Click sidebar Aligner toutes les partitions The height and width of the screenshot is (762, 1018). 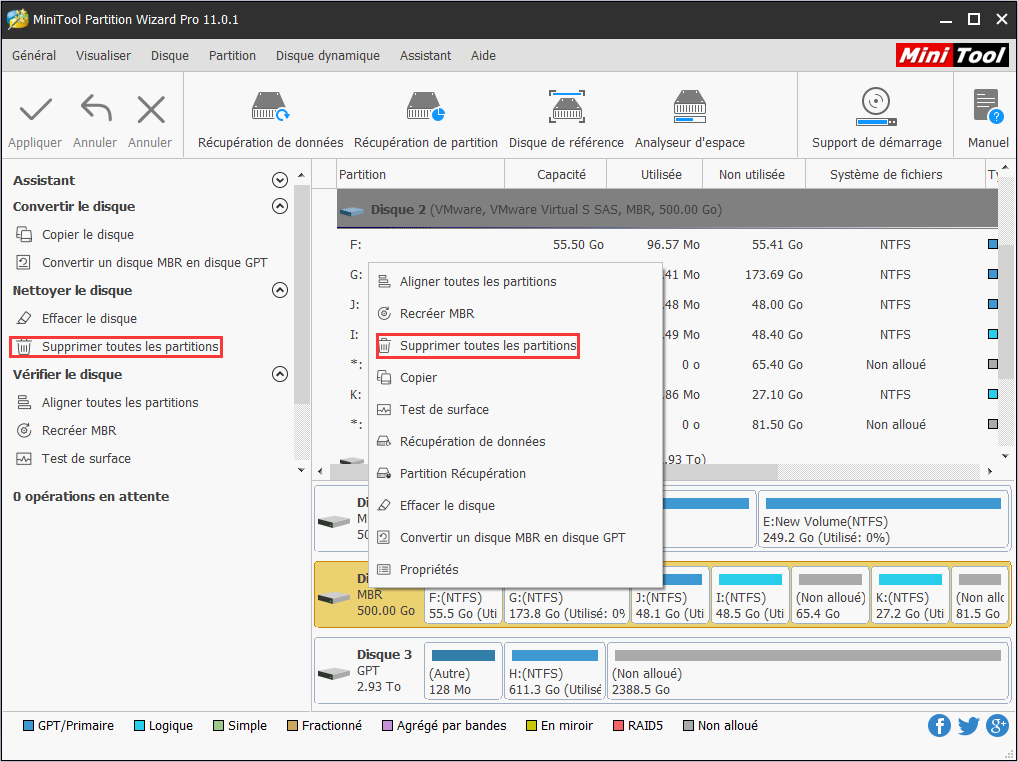click(120, 402)
